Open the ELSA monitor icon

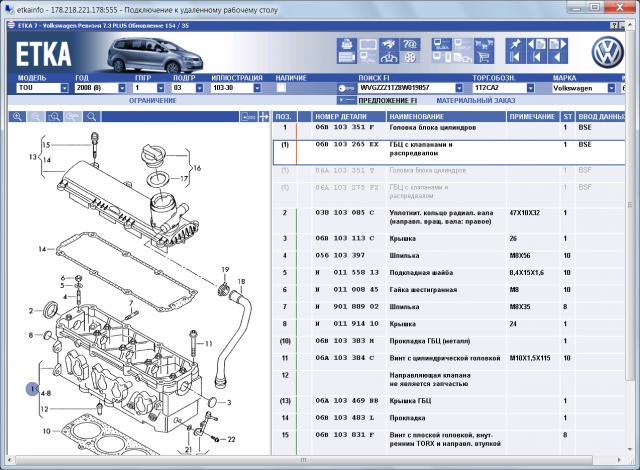[x=442, y=44]
